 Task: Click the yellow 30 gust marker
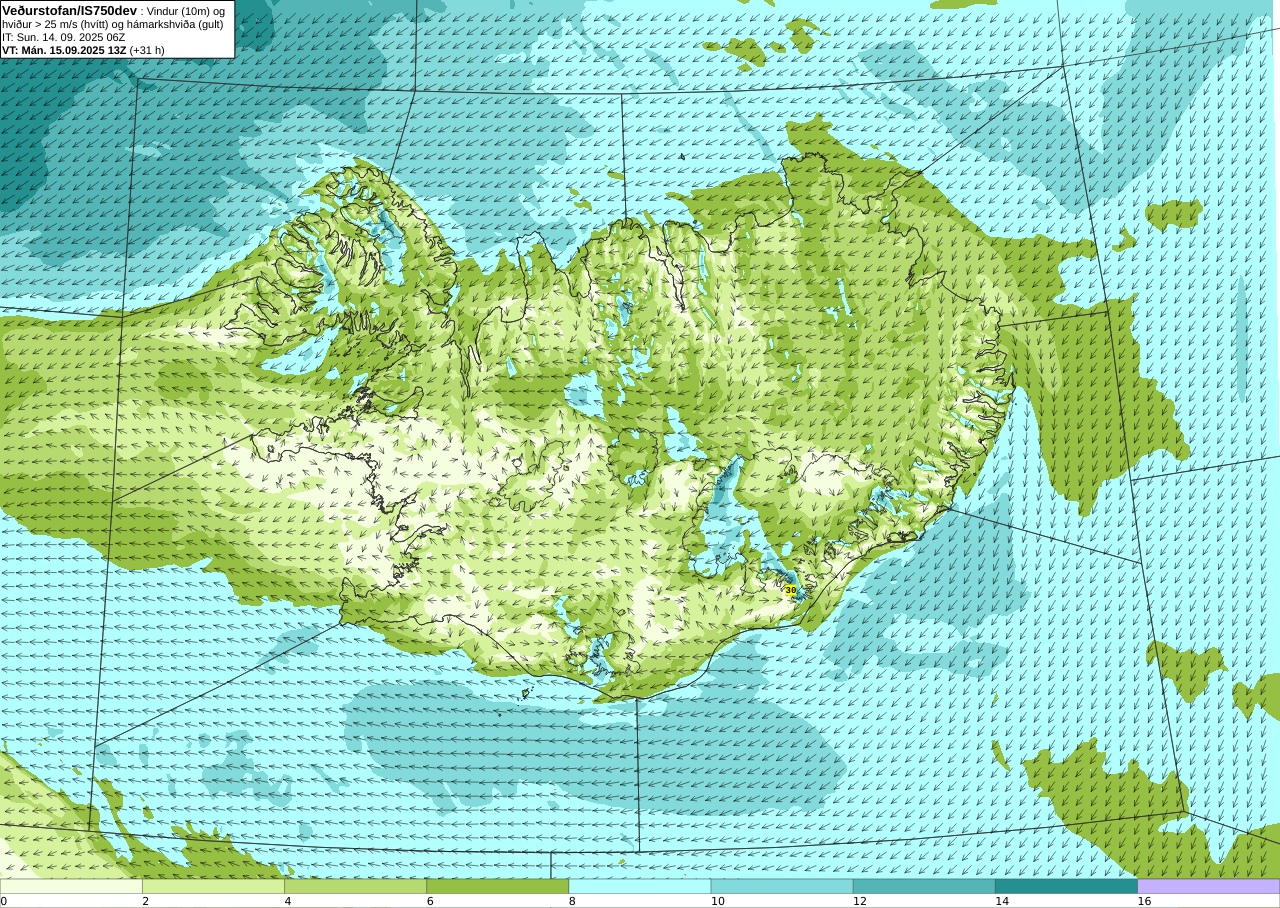tap(790, 591)
